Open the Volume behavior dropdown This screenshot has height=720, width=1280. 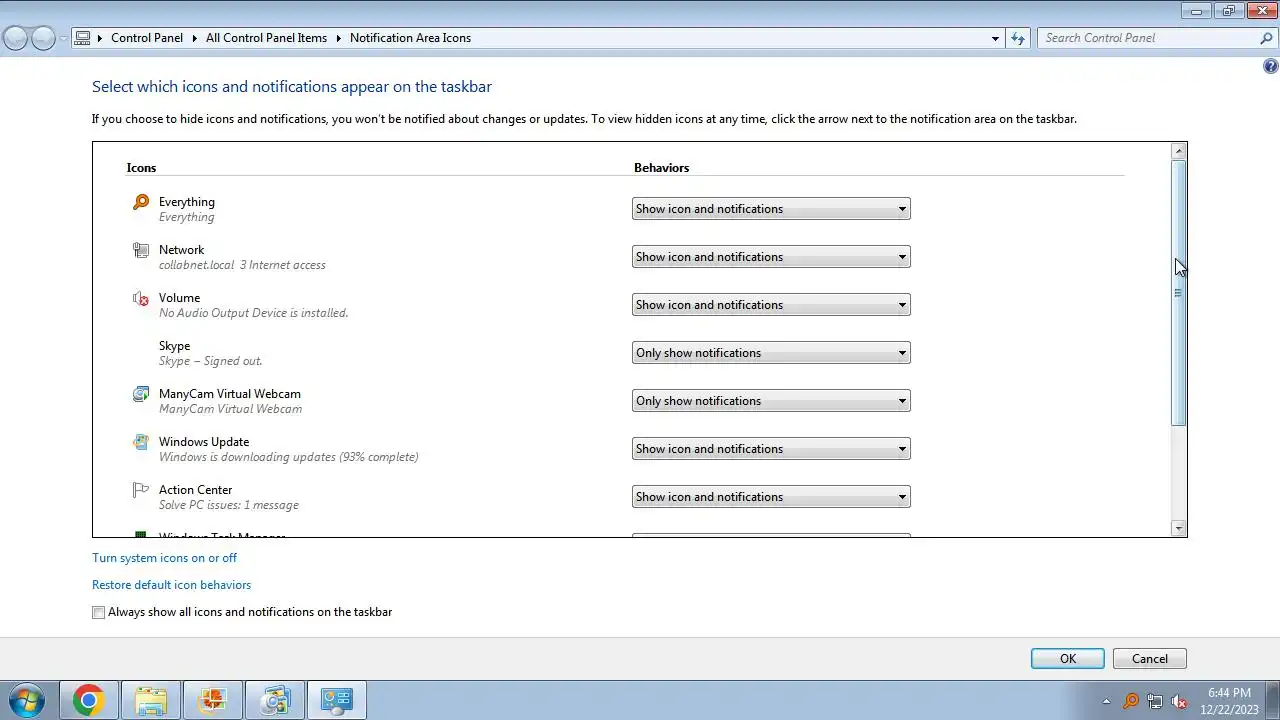click(771, 305)
